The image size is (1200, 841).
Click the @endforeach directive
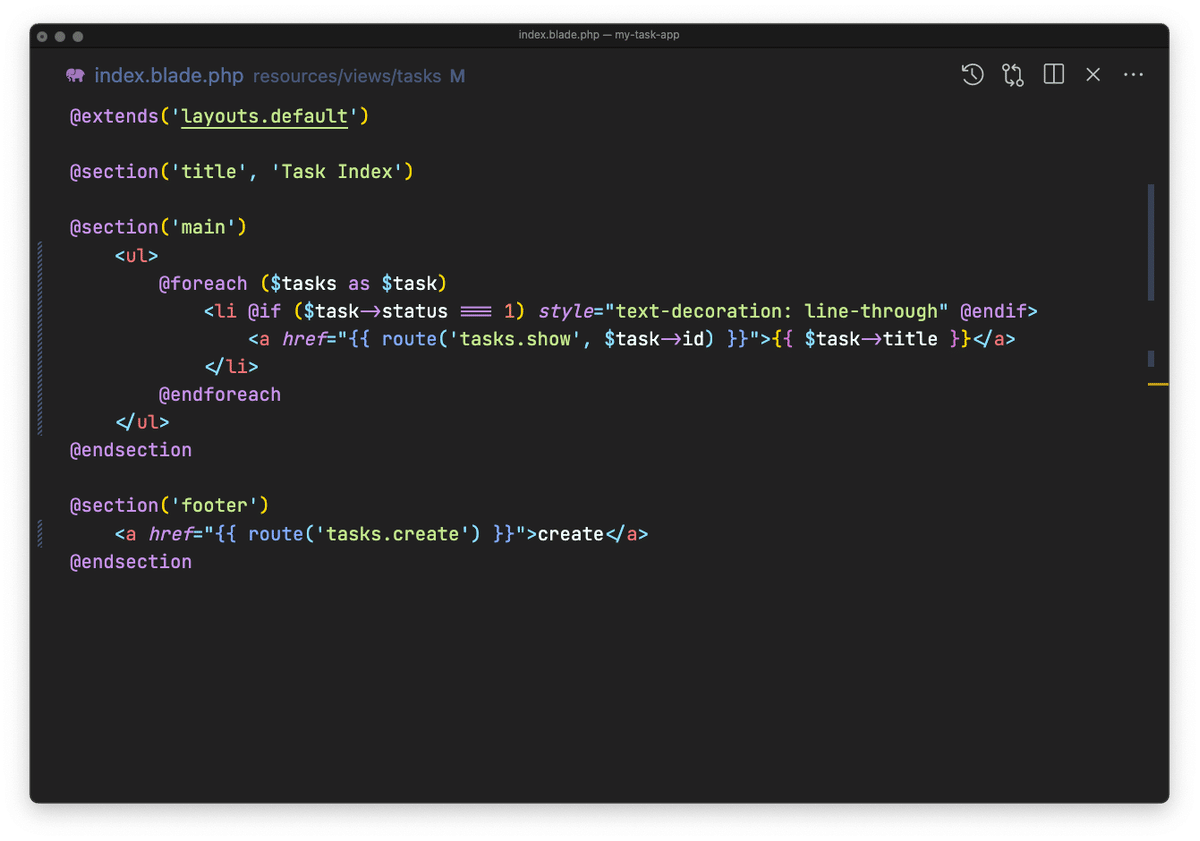click(220, 395)
